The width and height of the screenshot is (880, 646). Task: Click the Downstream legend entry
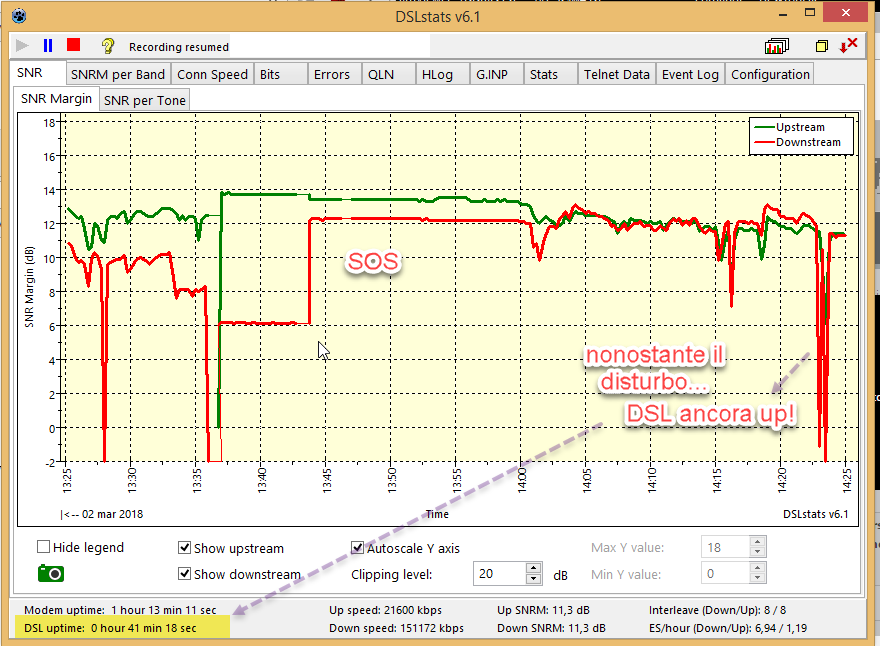tap(798, 143)
